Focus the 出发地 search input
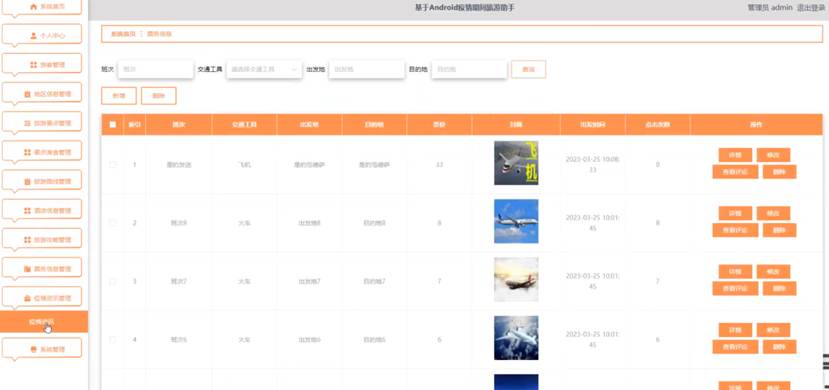 pyautogui.click(x=366, y=69)
